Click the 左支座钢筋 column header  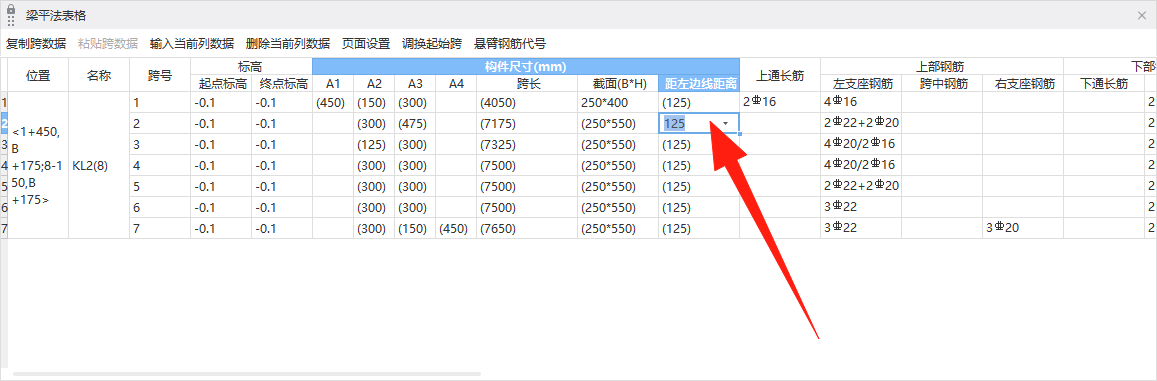(861, 84)
